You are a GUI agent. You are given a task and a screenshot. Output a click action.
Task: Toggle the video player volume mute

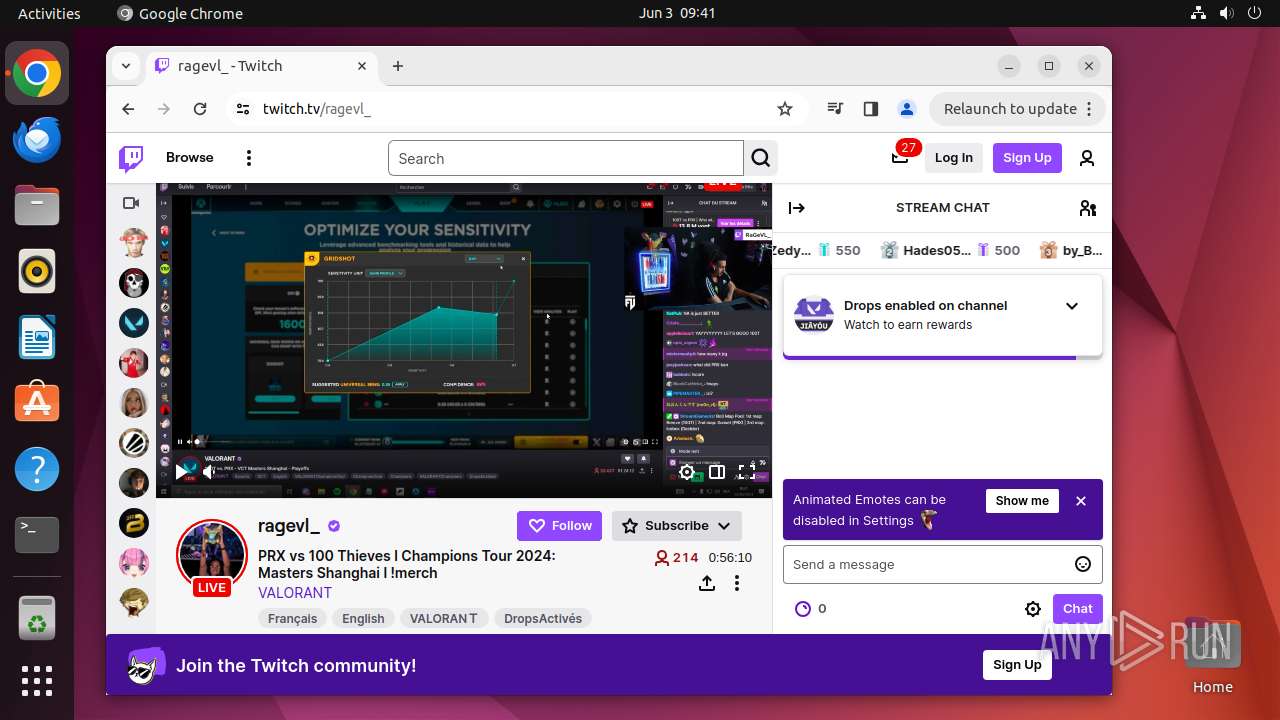click(209, 471)
